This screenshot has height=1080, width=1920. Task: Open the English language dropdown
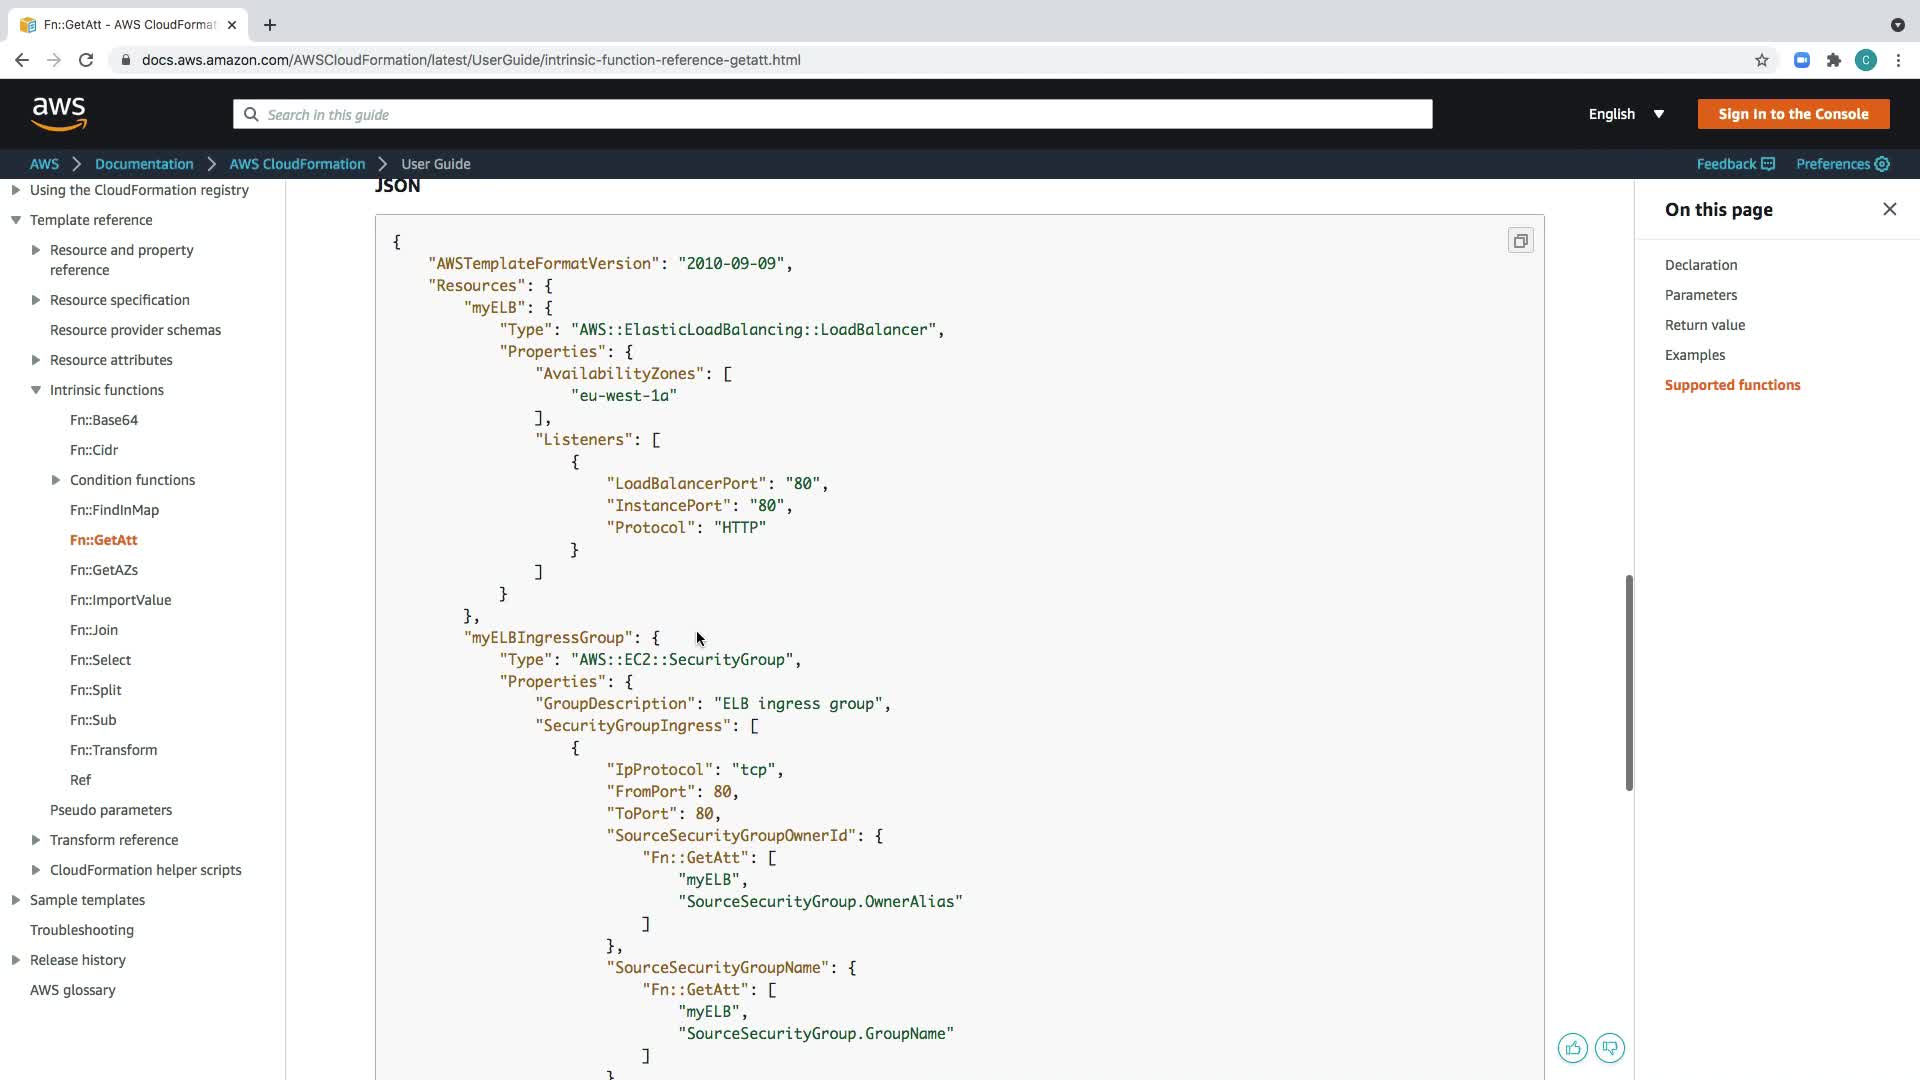pyautogui.click(x=1626, y=114)
